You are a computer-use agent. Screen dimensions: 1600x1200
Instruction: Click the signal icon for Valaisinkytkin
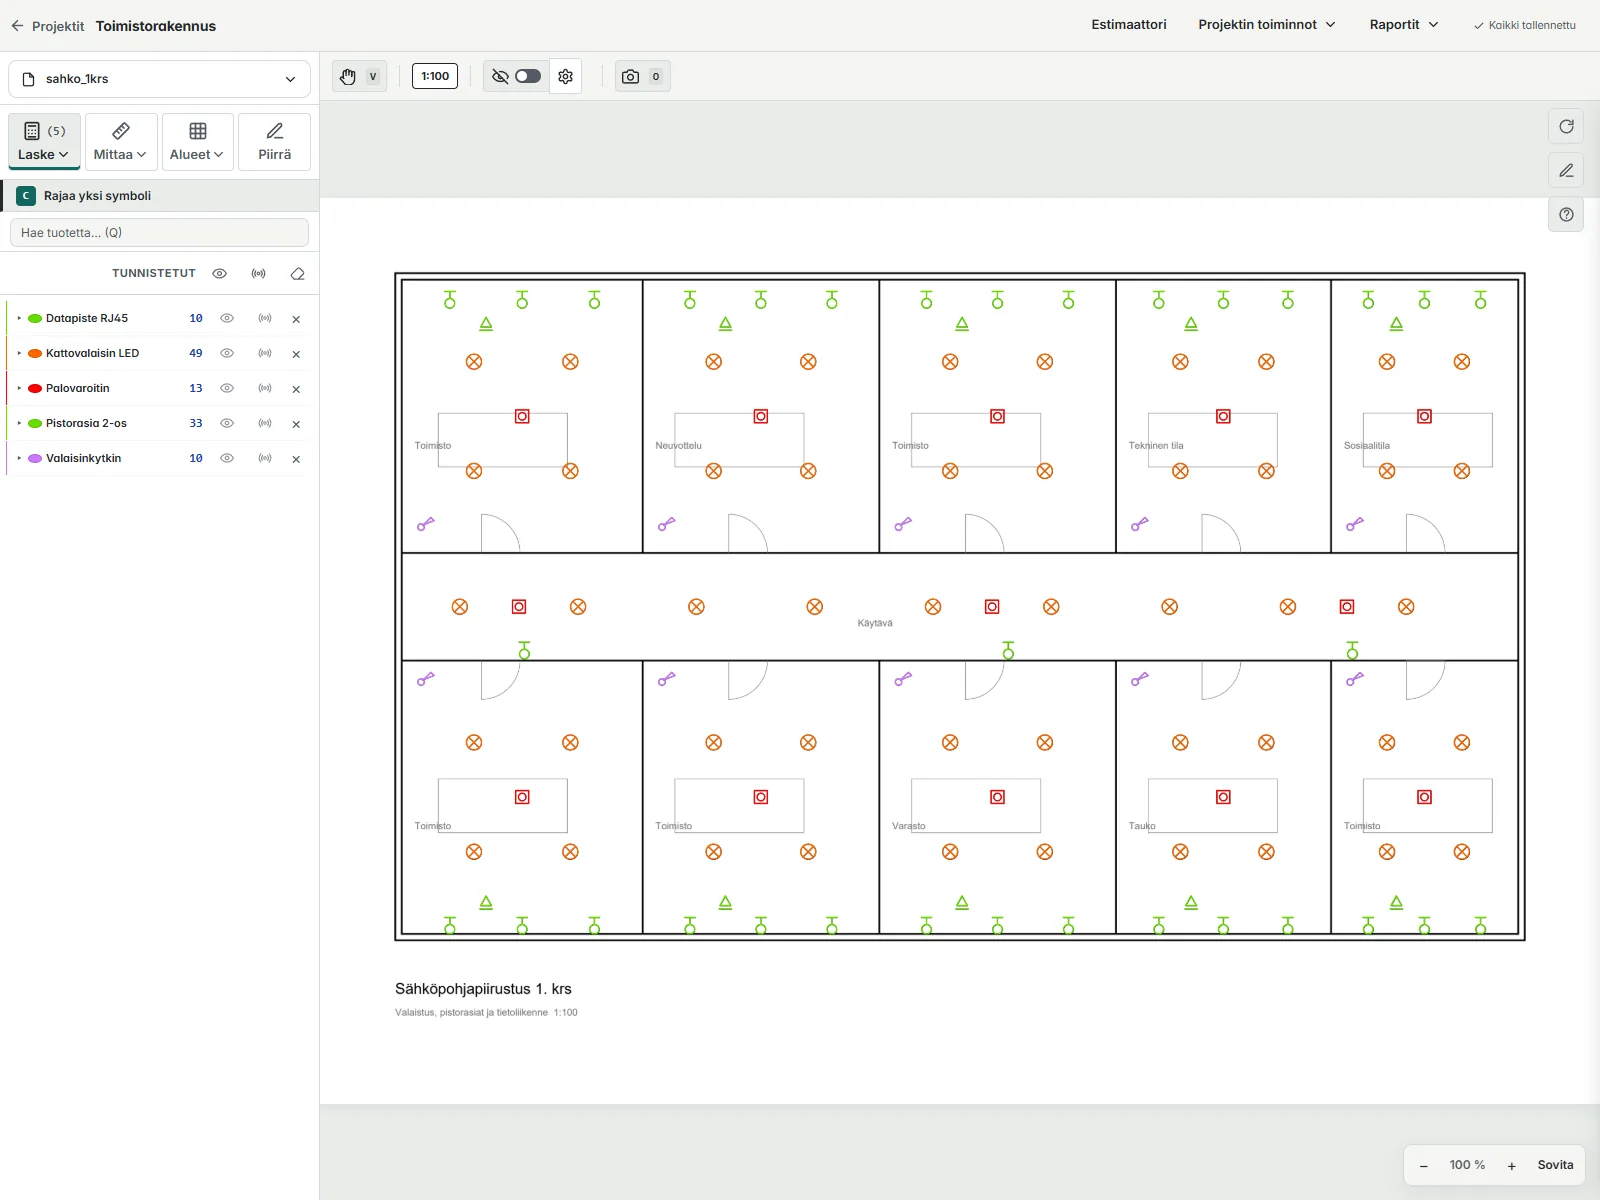pyautogui.click(x=265, y=459)
